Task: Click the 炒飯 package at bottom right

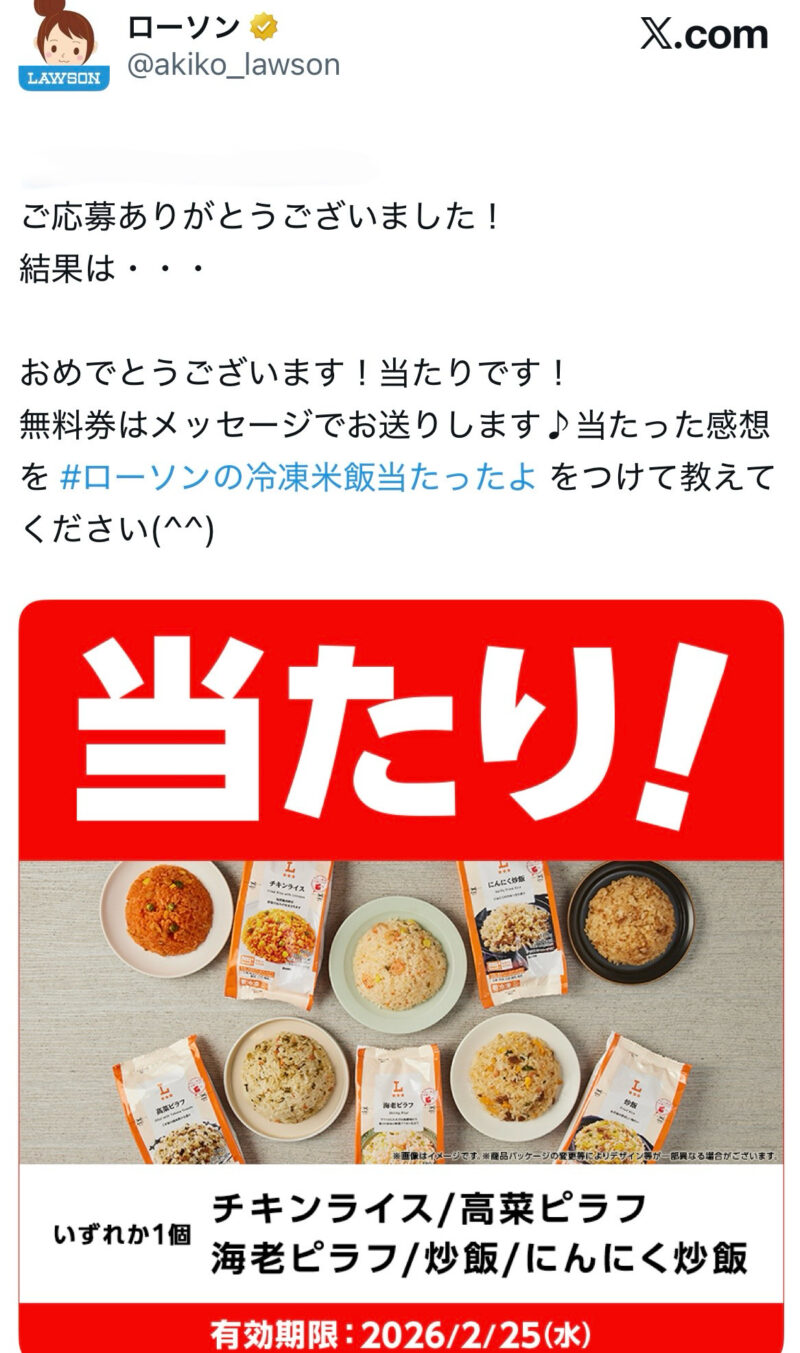Action: [x=625, y=1100]
